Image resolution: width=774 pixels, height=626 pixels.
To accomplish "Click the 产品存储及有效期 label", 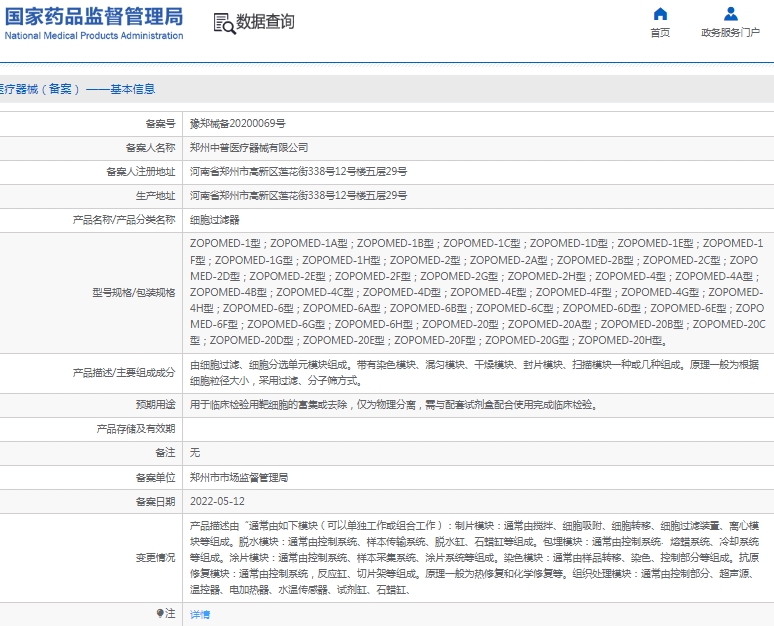I will click(136, 429).
